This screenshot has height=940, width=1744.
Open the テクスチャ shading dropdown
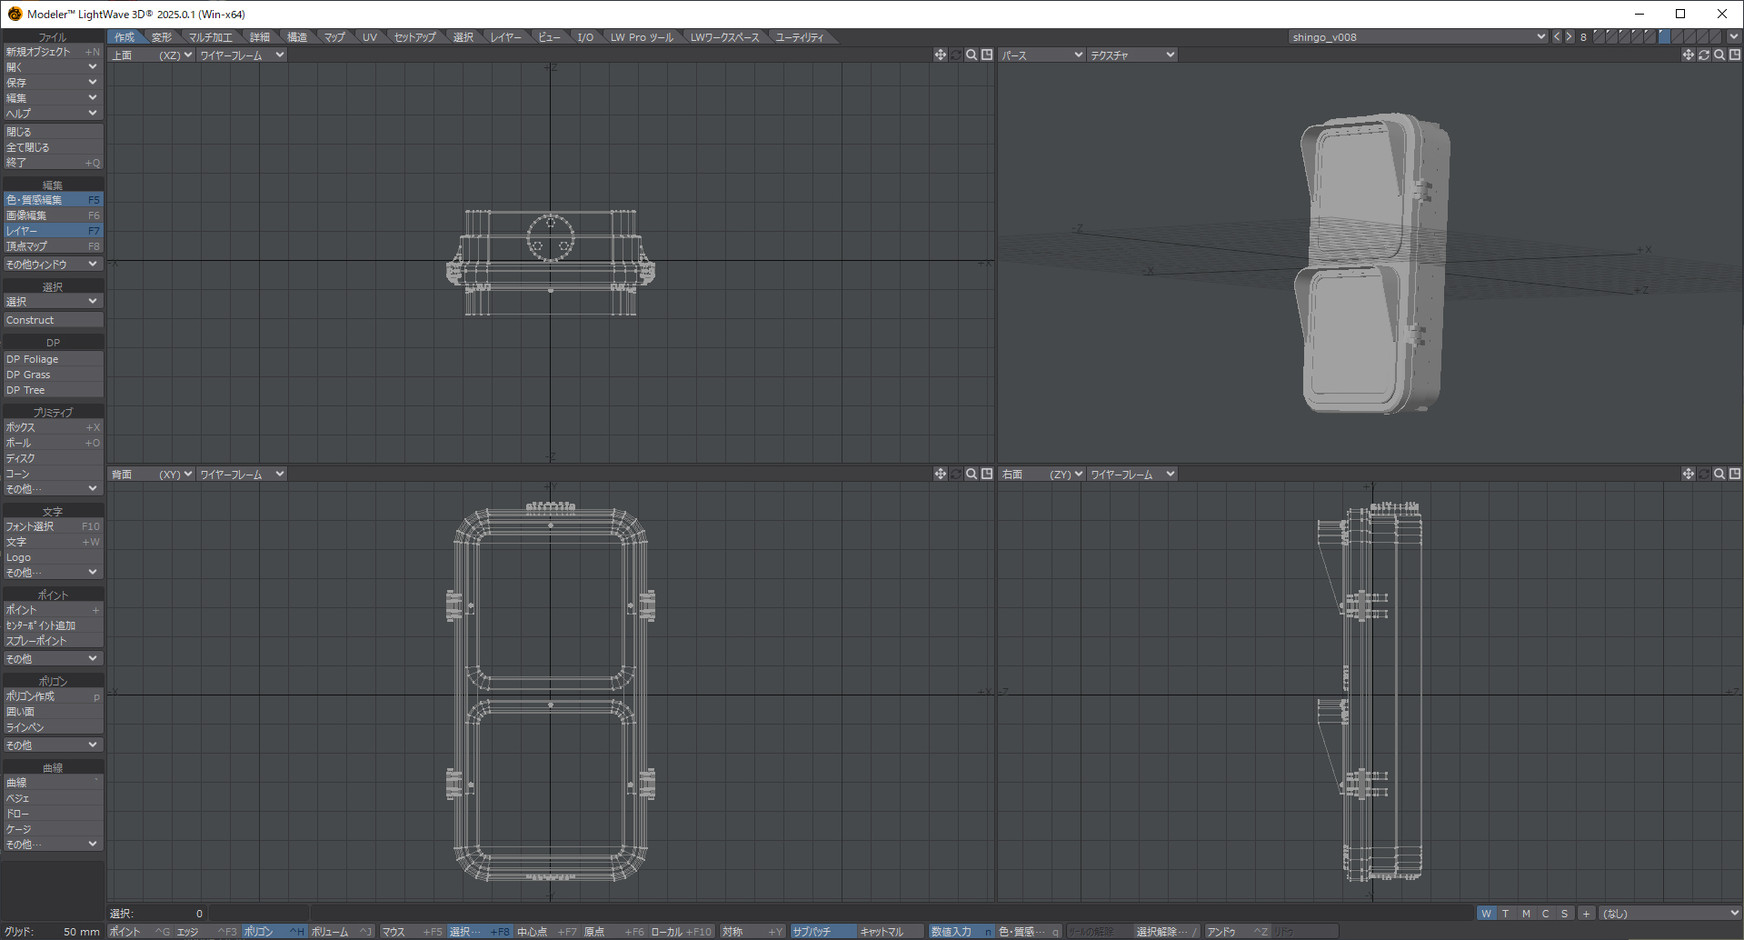coord(1131,55)
